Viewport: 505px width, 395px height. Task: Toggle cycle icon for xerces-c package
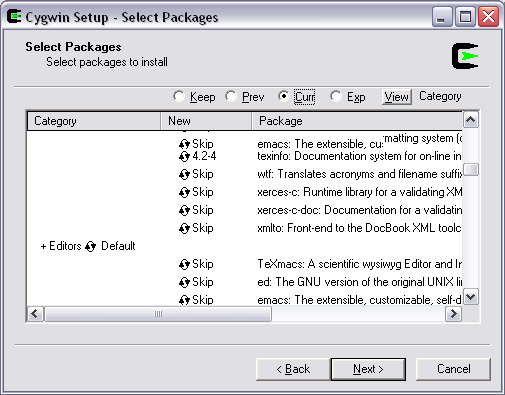point(184,192)
